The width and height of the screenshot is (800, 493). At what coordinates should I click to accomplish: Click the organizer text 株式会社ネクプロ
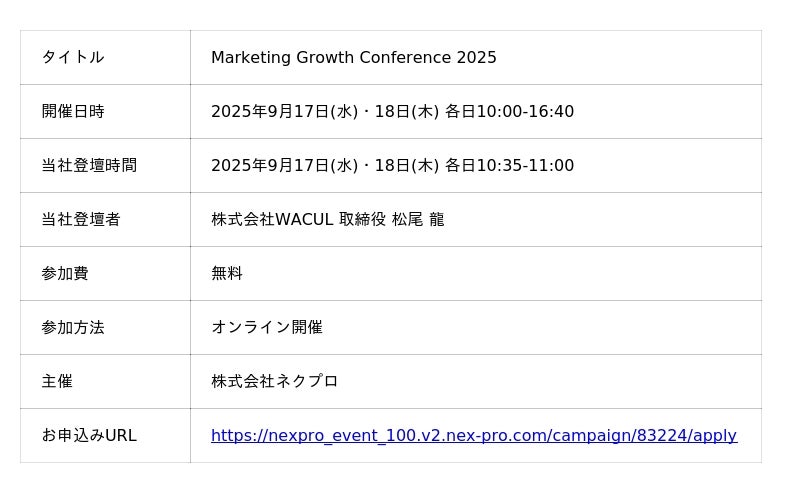274,382
